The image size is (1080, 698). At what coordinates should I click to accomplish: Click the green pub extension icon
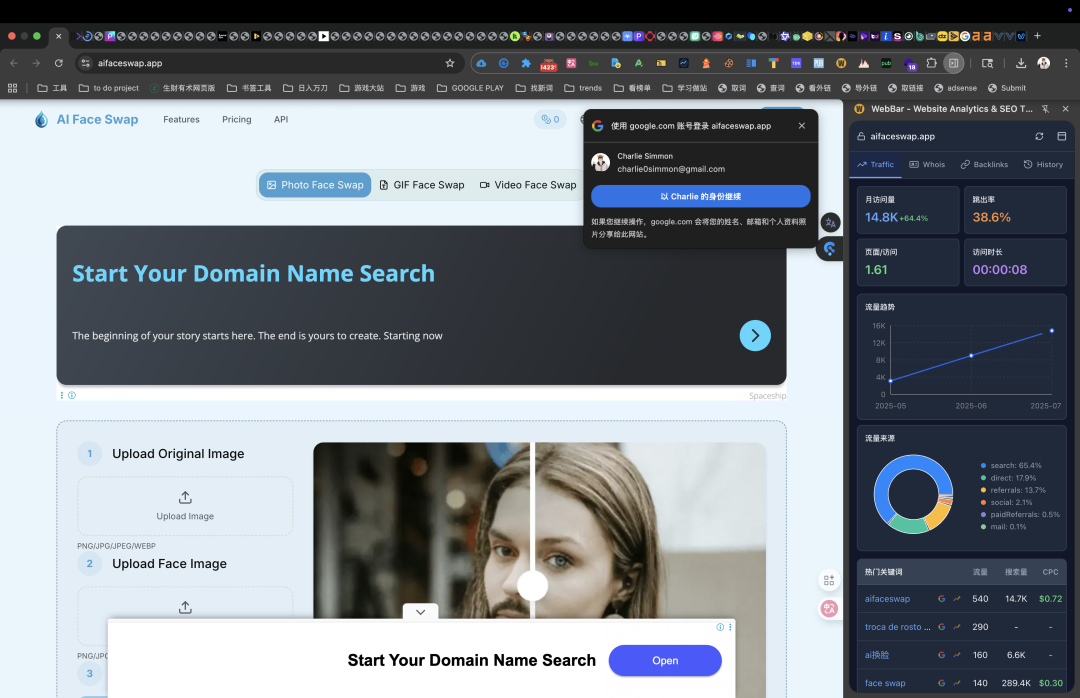tap(886, 63)
